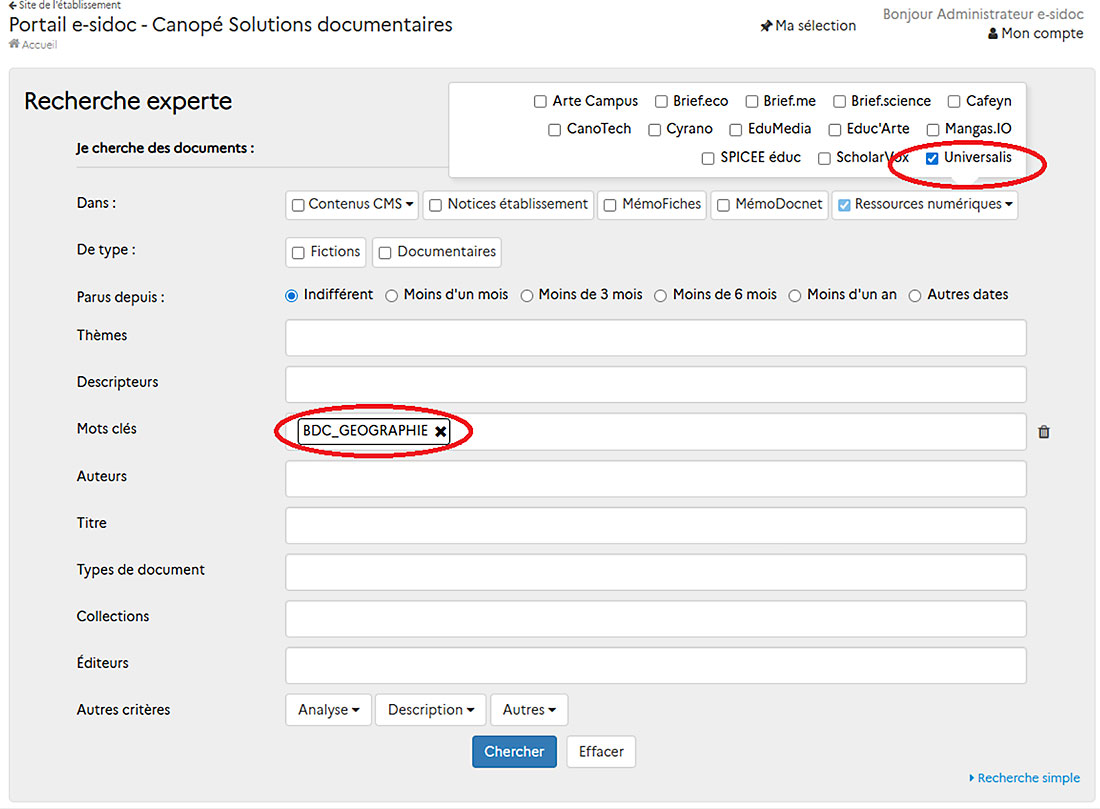Image resolution: width=1100 pixels, height=809 pixels.
Task: Click the Accueil home icon
Action: click(x=14, y=44)
